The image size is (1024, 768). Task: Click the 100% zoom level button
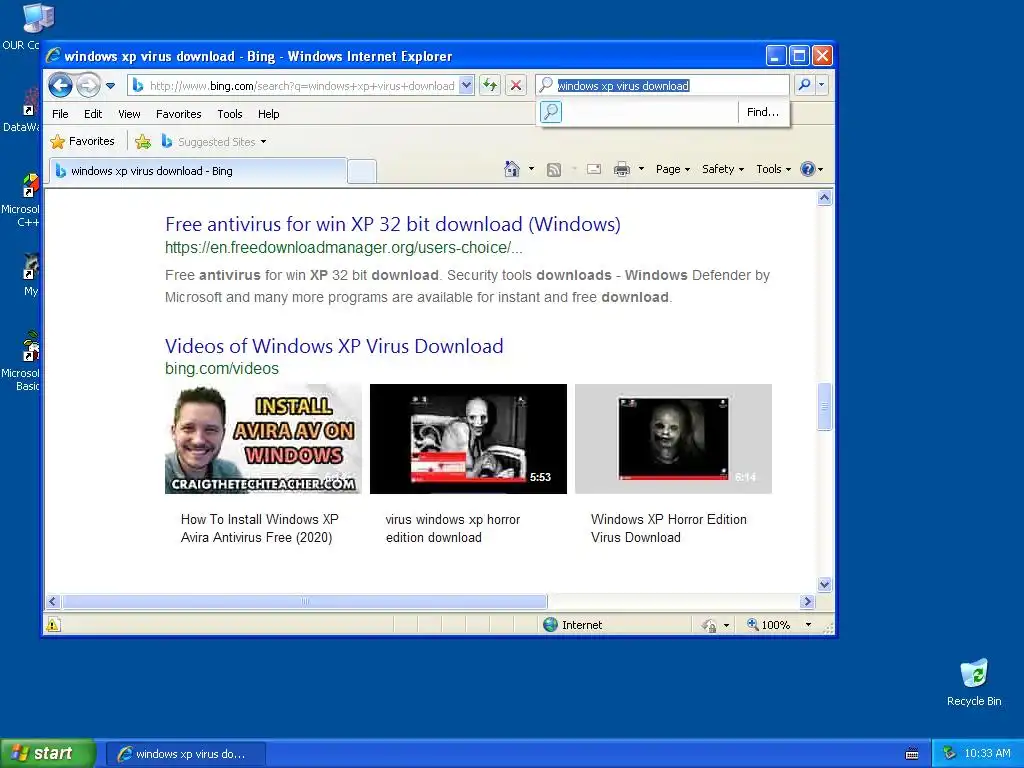pos(769,625)
